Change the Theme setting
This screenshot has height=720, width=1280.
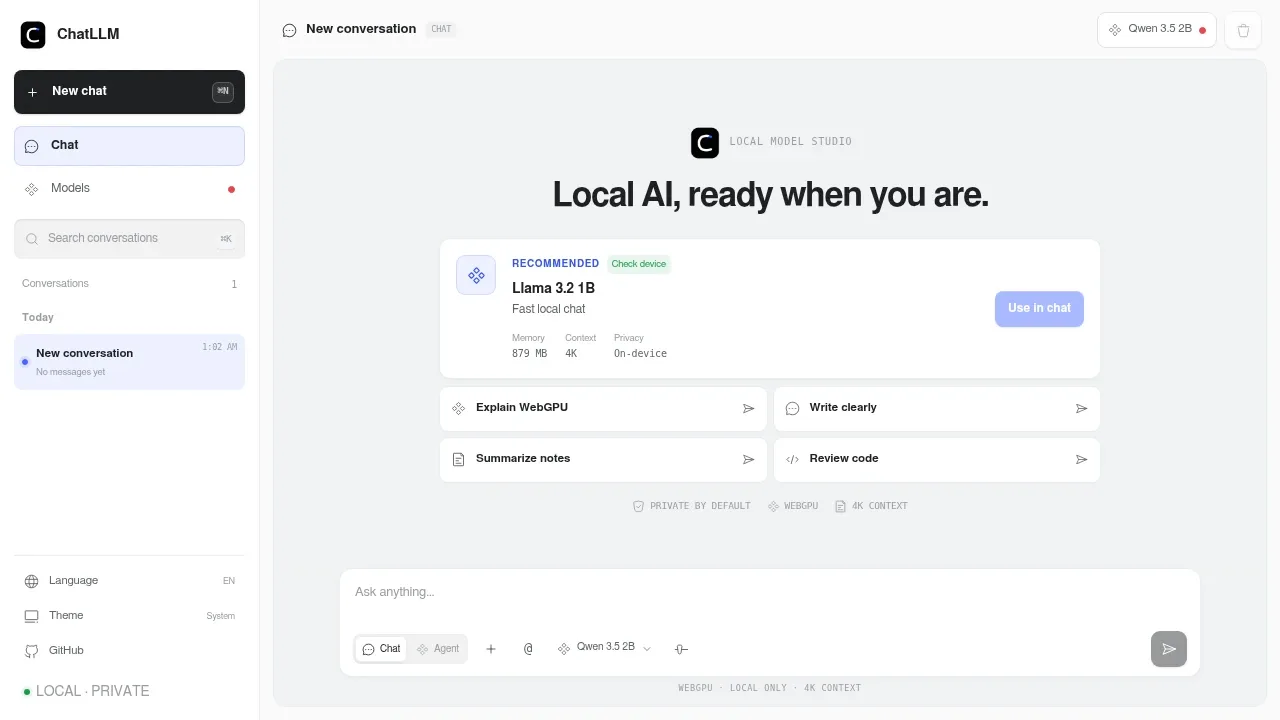[129, 616]
